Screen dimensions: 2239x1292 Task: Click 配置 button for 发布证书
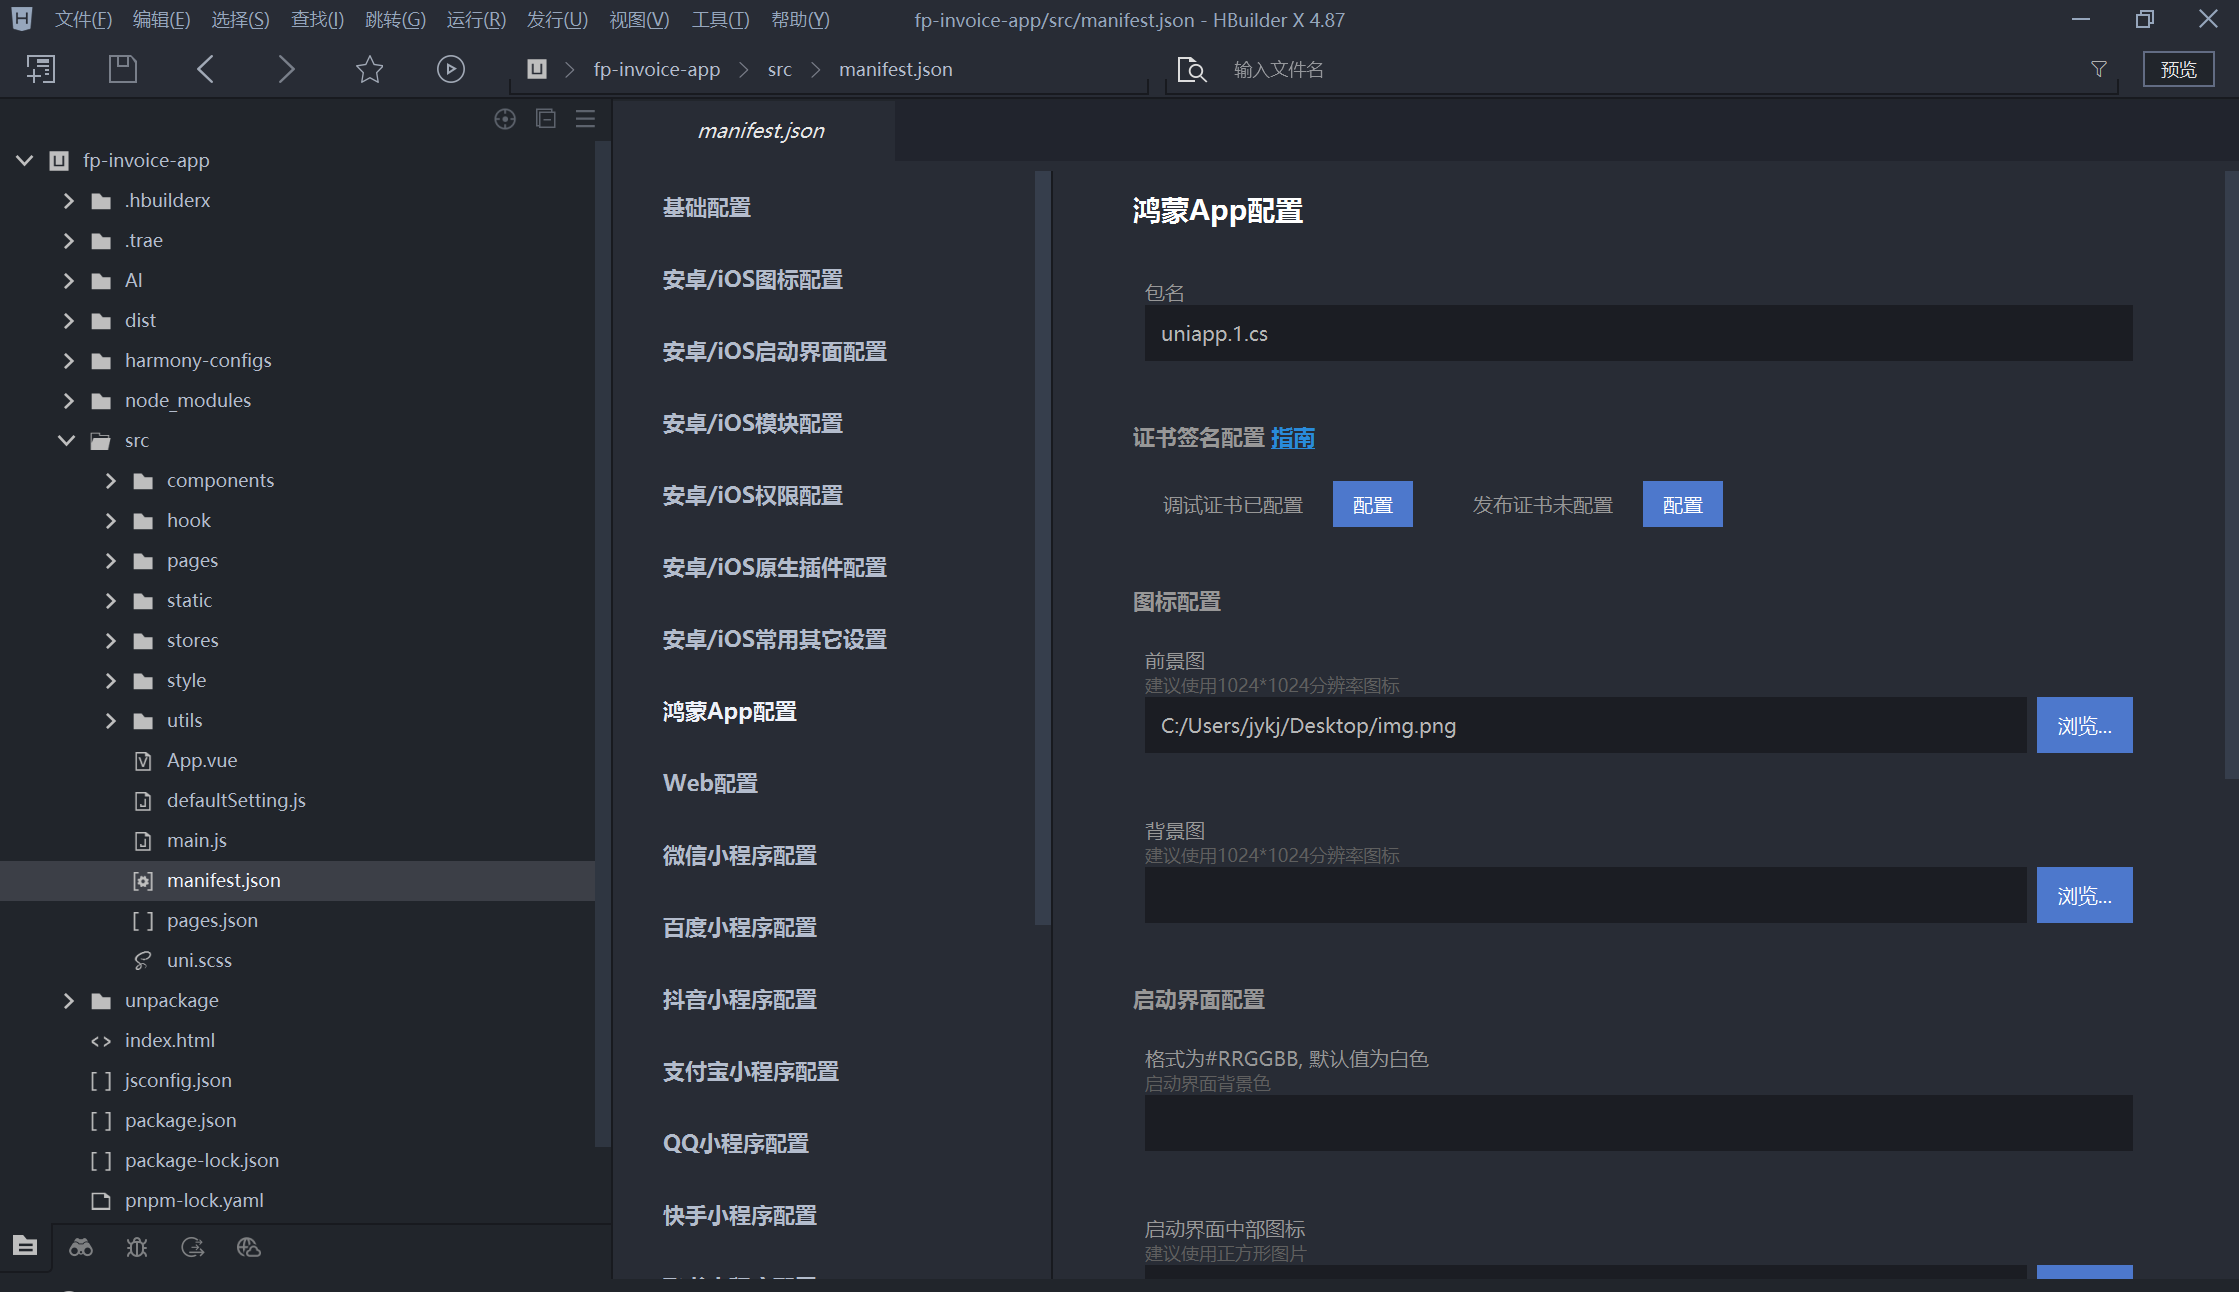click(x=1683, y=504)
